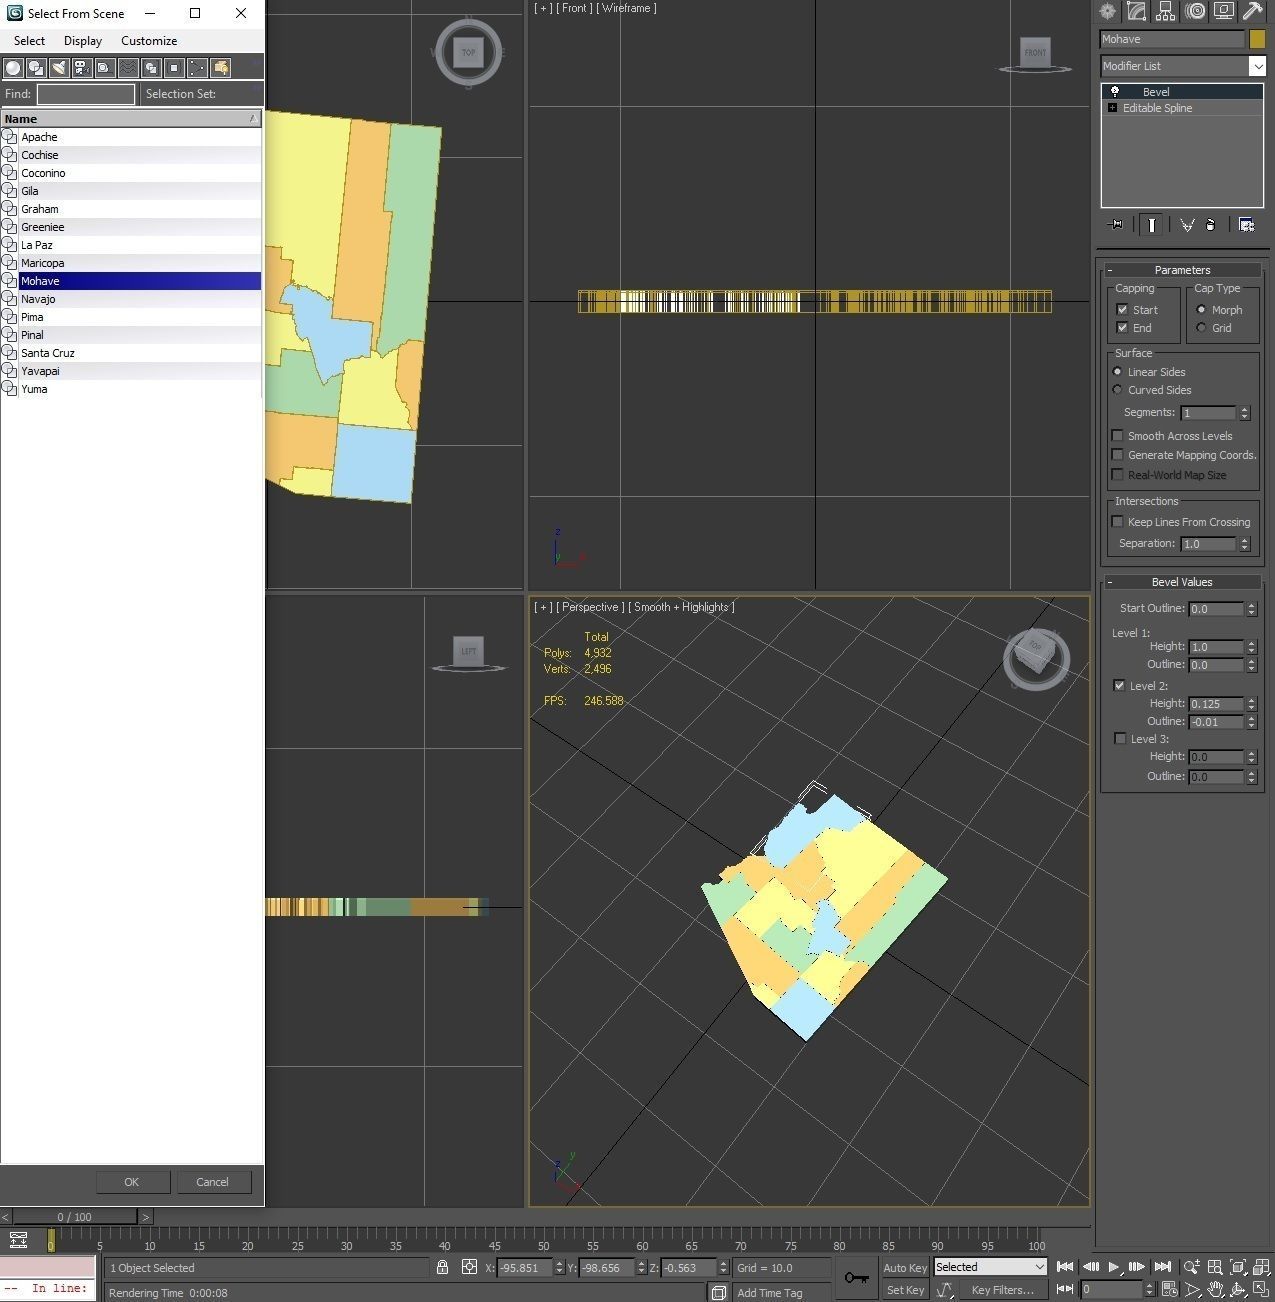
Task: Uncheck the Start capping checkbox
Action: (x=1122, y=310)
